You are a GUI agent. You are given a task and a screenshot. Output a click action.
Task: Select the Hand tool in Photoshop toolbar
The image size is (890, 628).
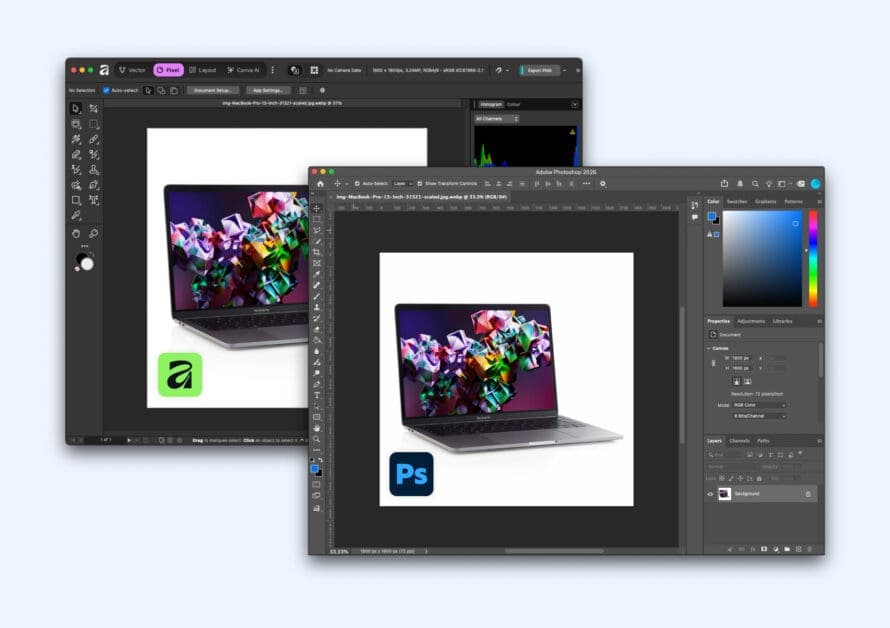tap(317, 428)
